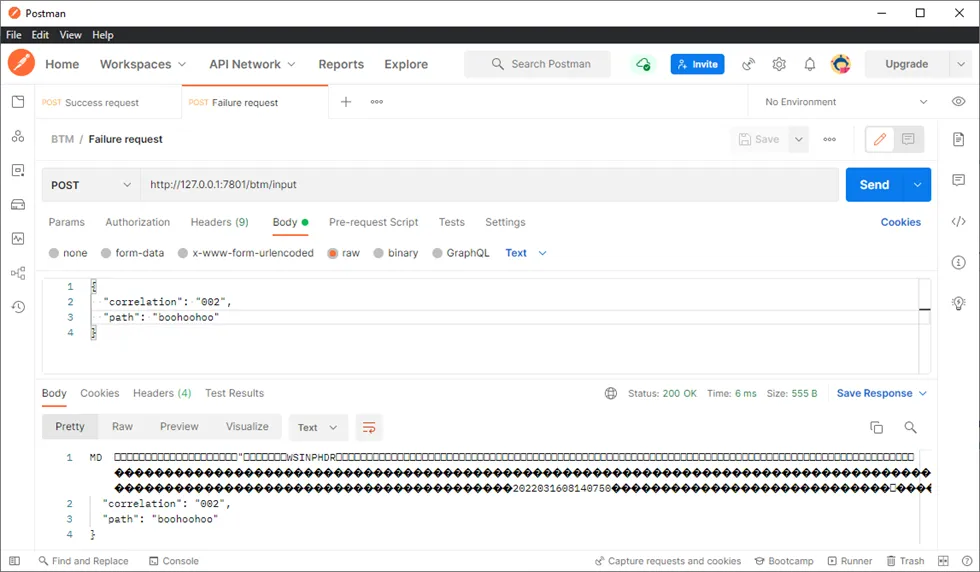
Task: Copy the response body with the copy icon
Action: click(x=876, y=428)
